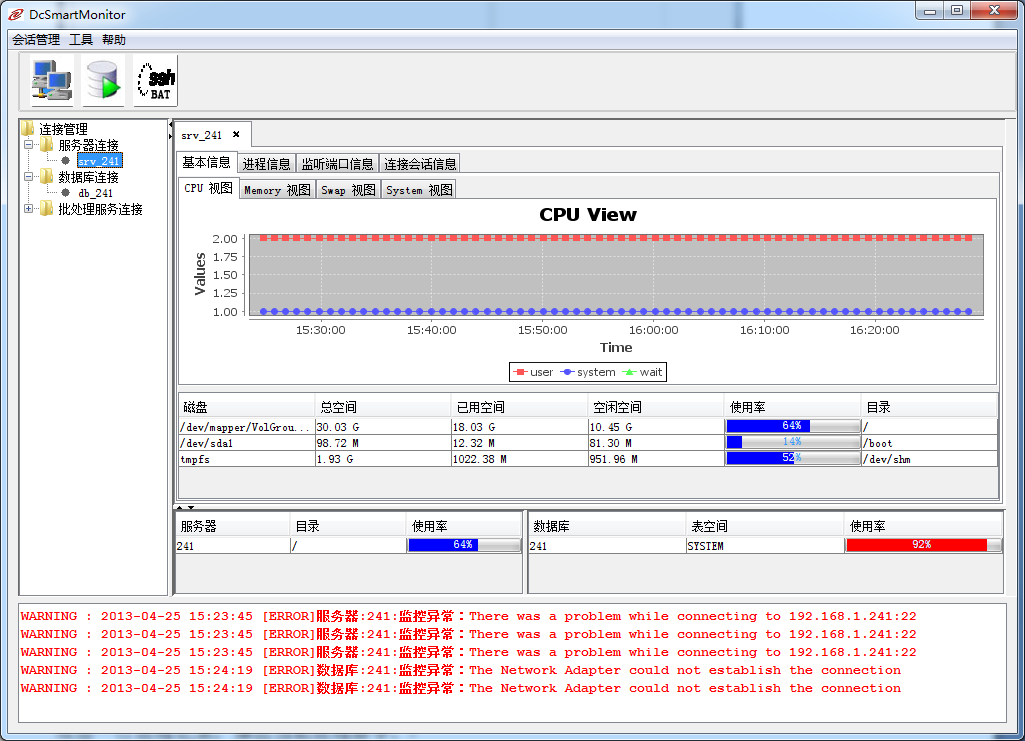Click the 连接管理 folder icon

(x=28, y=128)
